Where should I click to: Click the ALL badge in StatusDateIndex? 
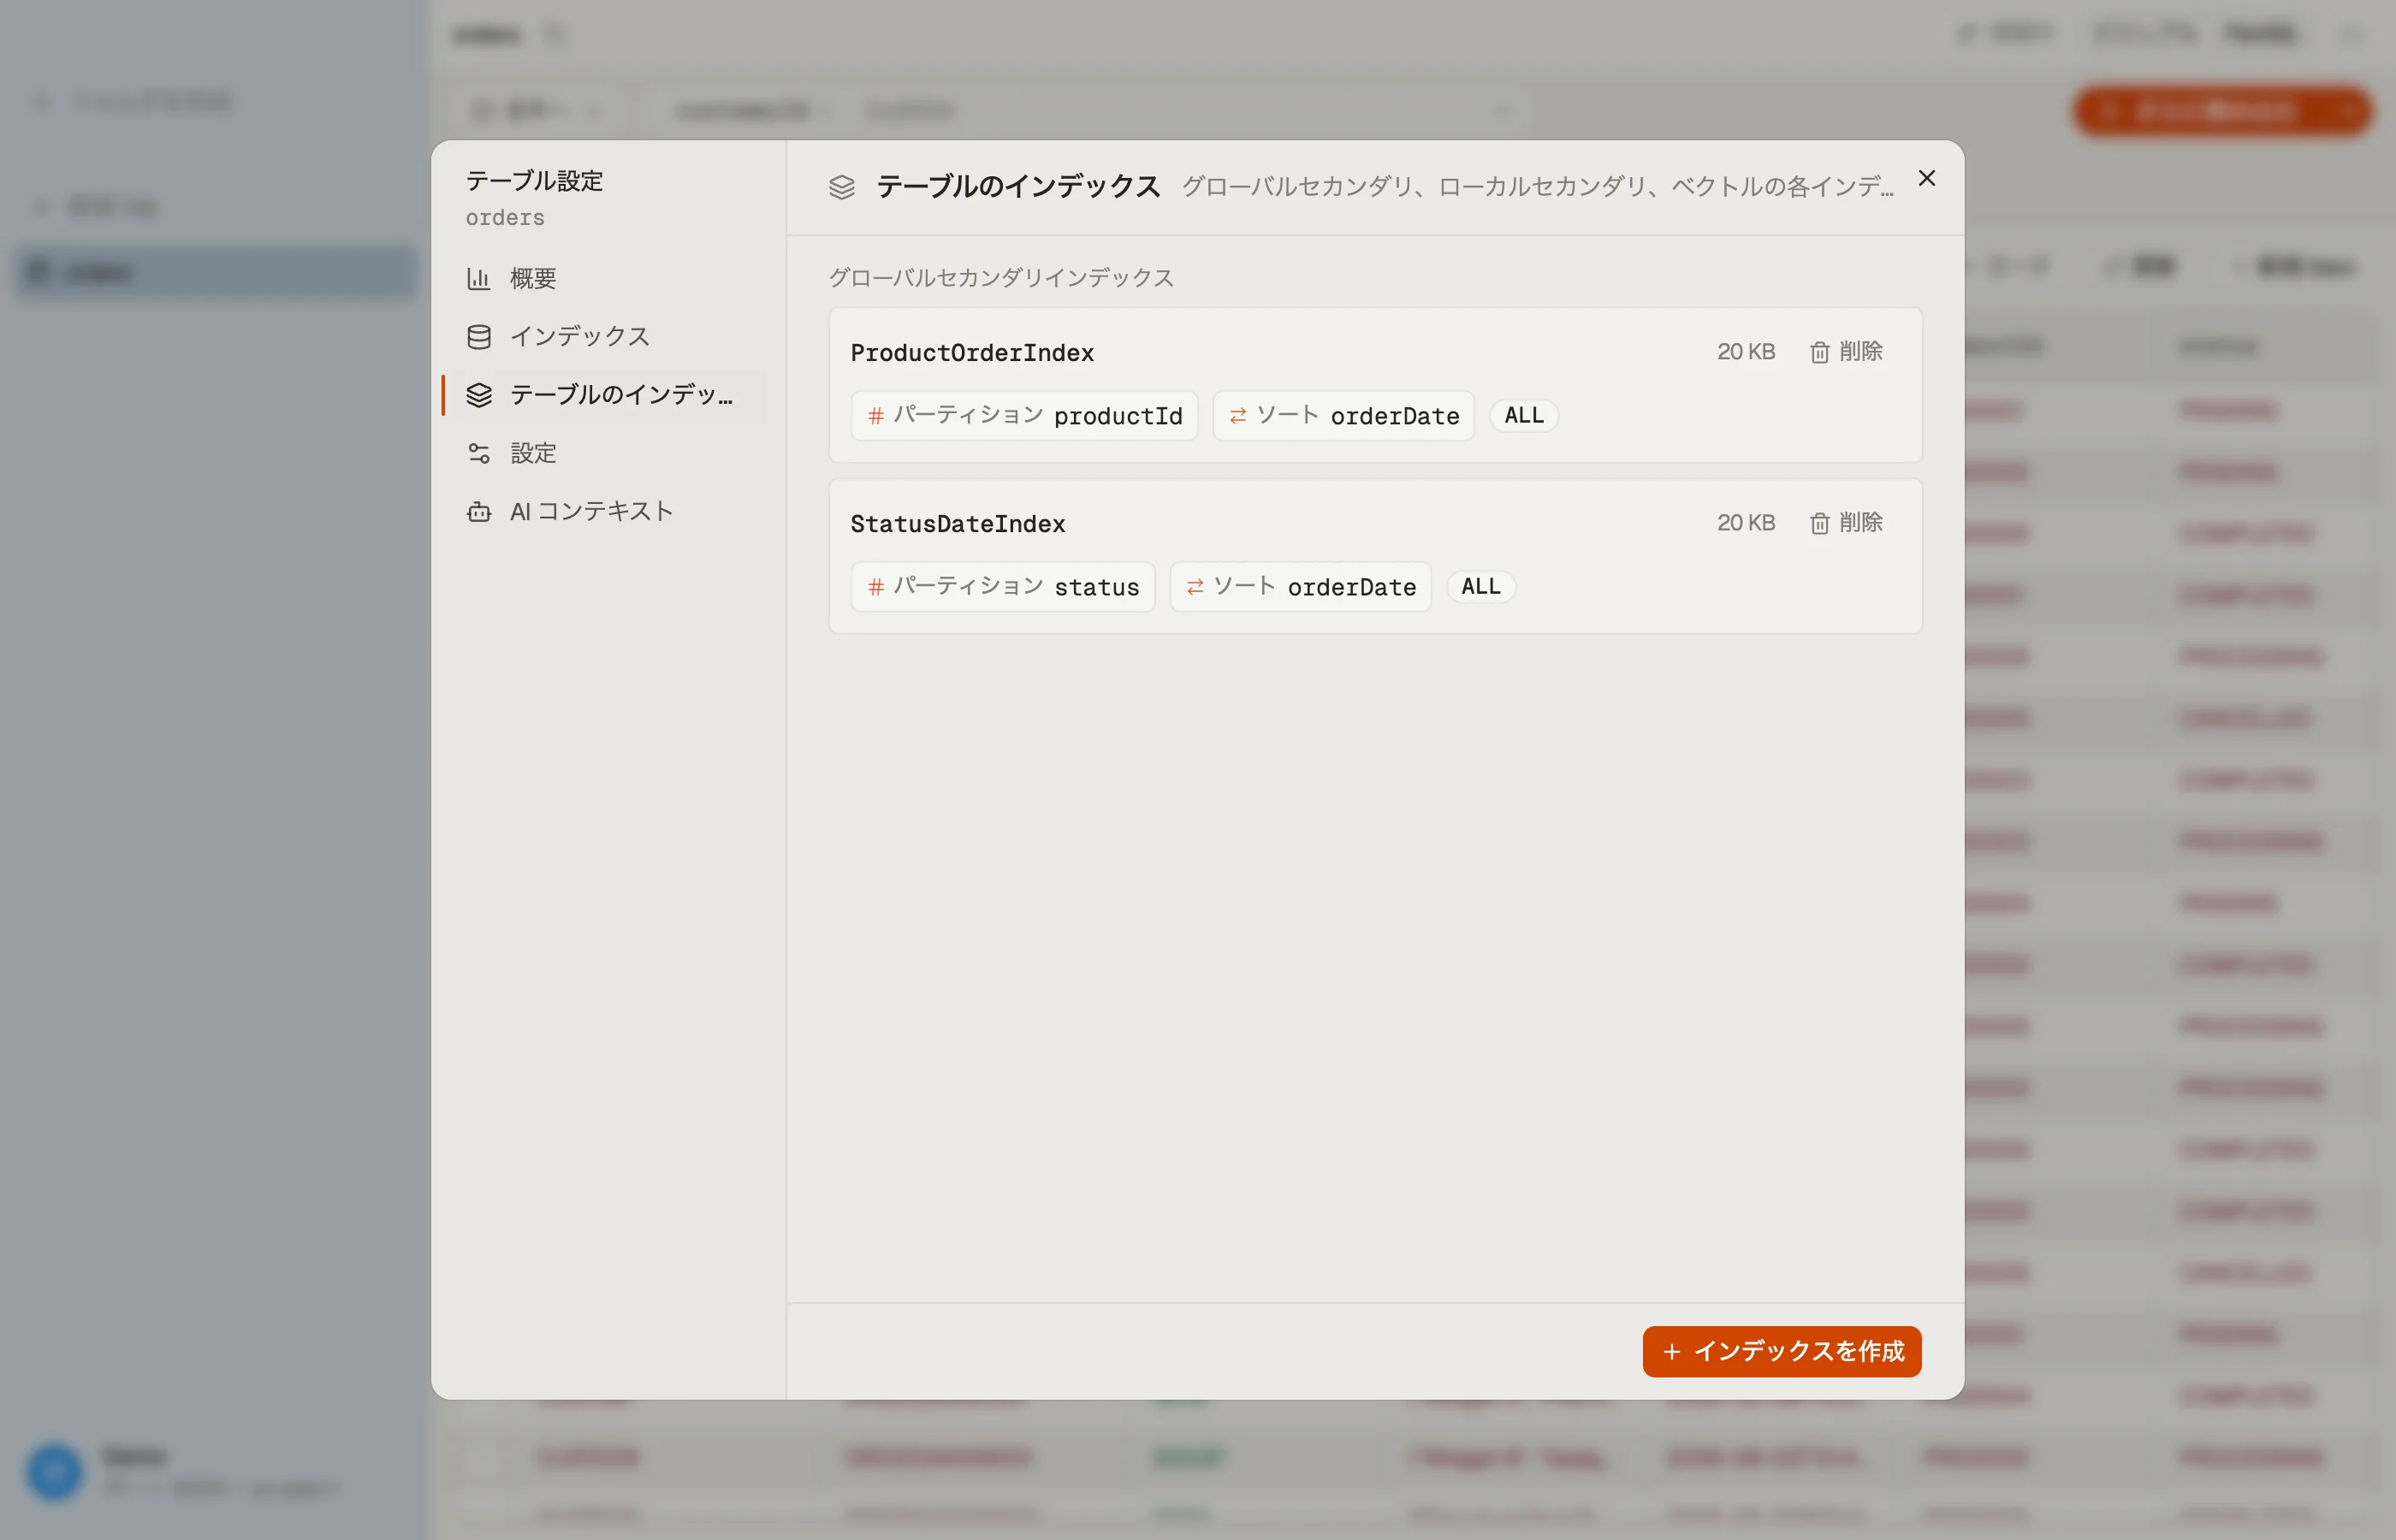[x=1480, y=586]
